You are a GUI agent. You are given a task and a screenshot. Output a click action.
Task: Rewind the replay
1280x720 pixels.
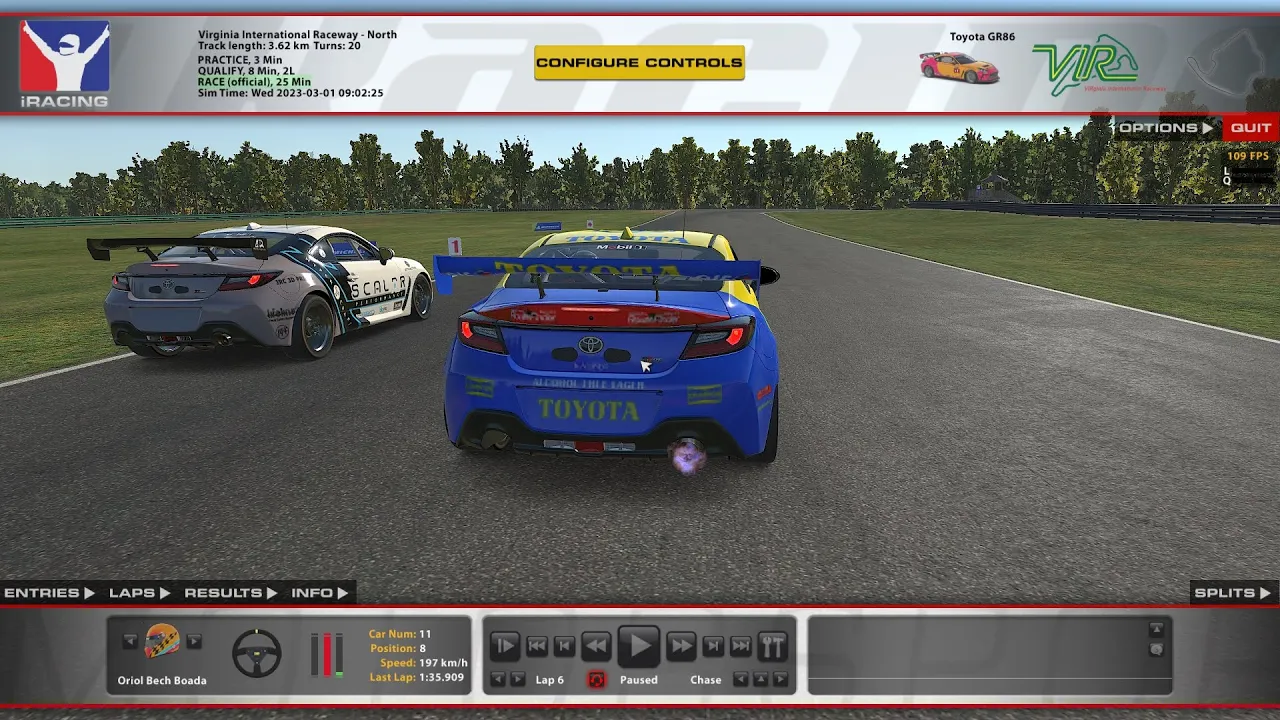(596, 646)
